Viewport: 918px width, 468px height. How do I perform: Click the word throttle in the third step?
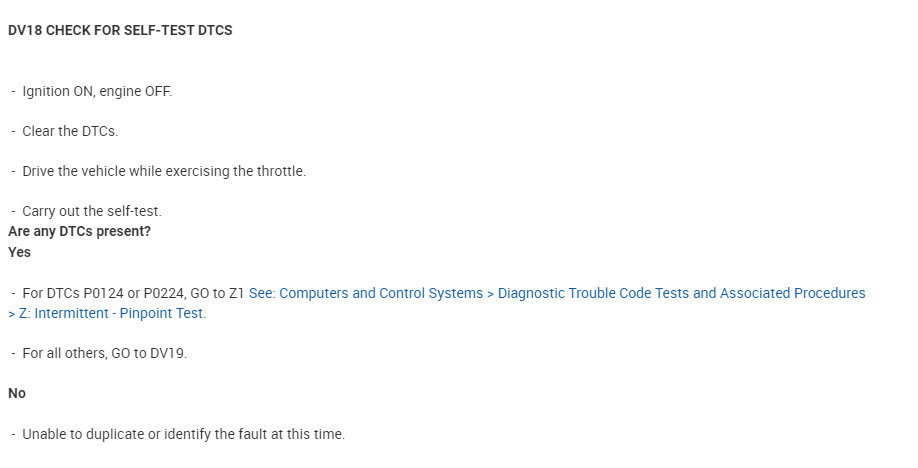click(280, 171)
